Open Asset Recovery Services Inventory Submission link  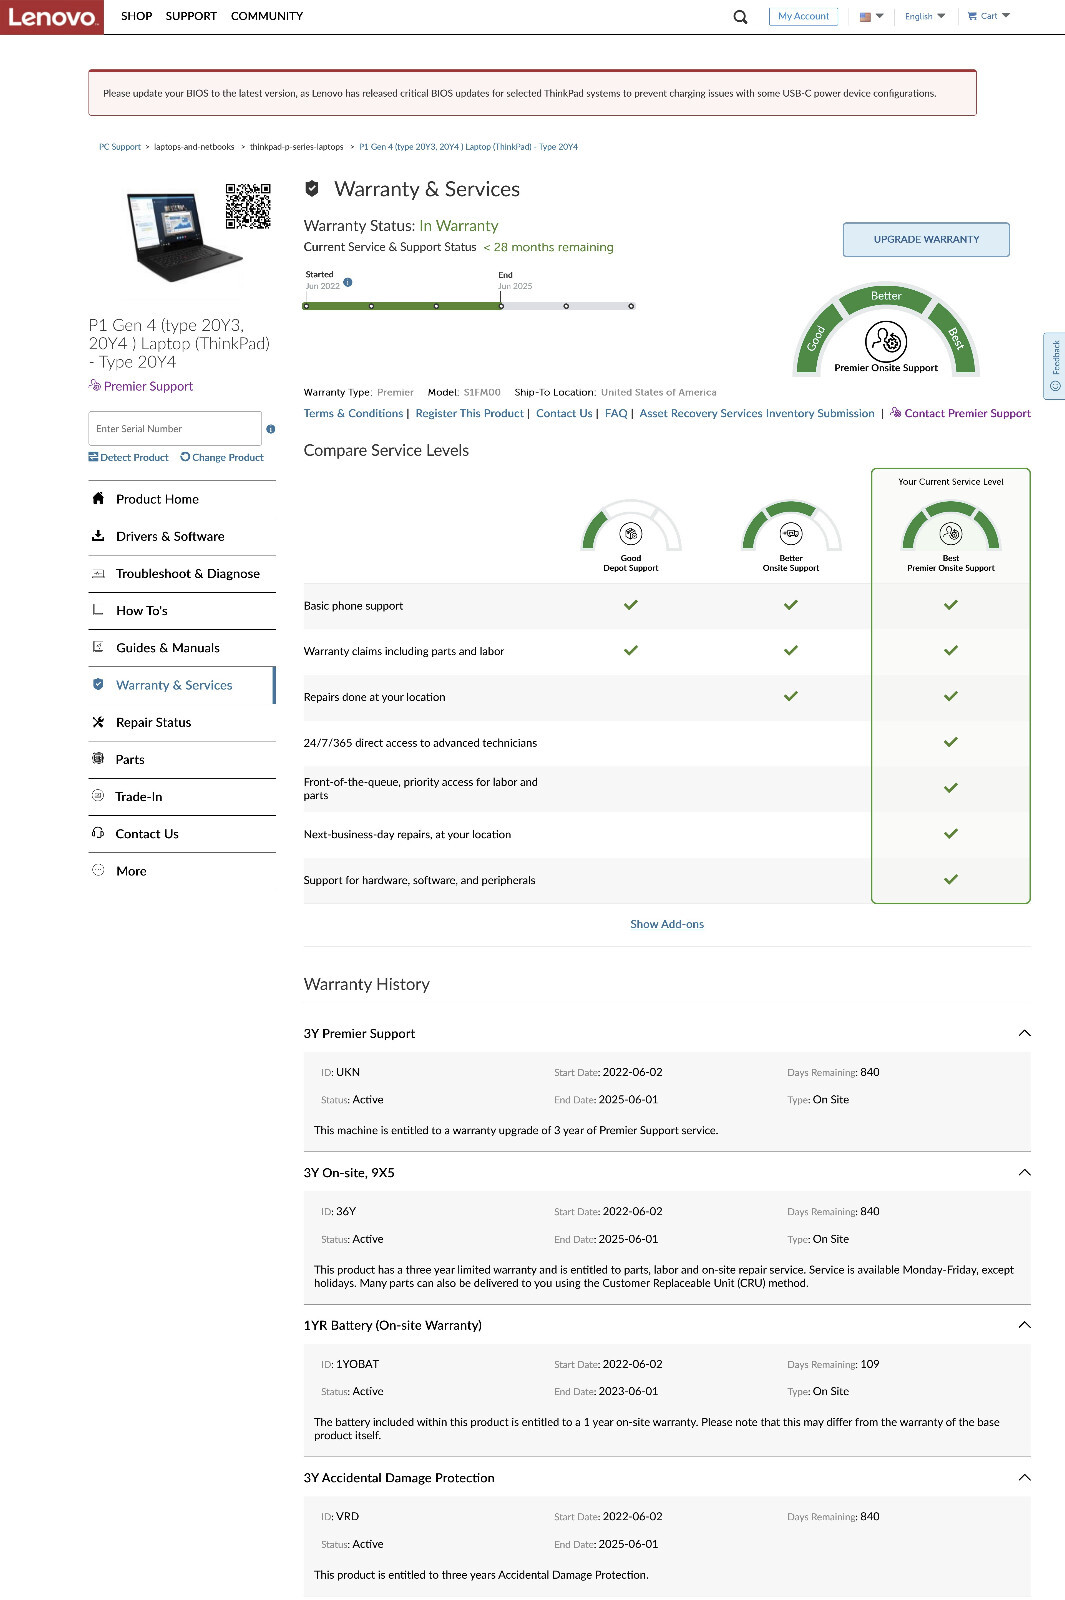click(757, 413)
